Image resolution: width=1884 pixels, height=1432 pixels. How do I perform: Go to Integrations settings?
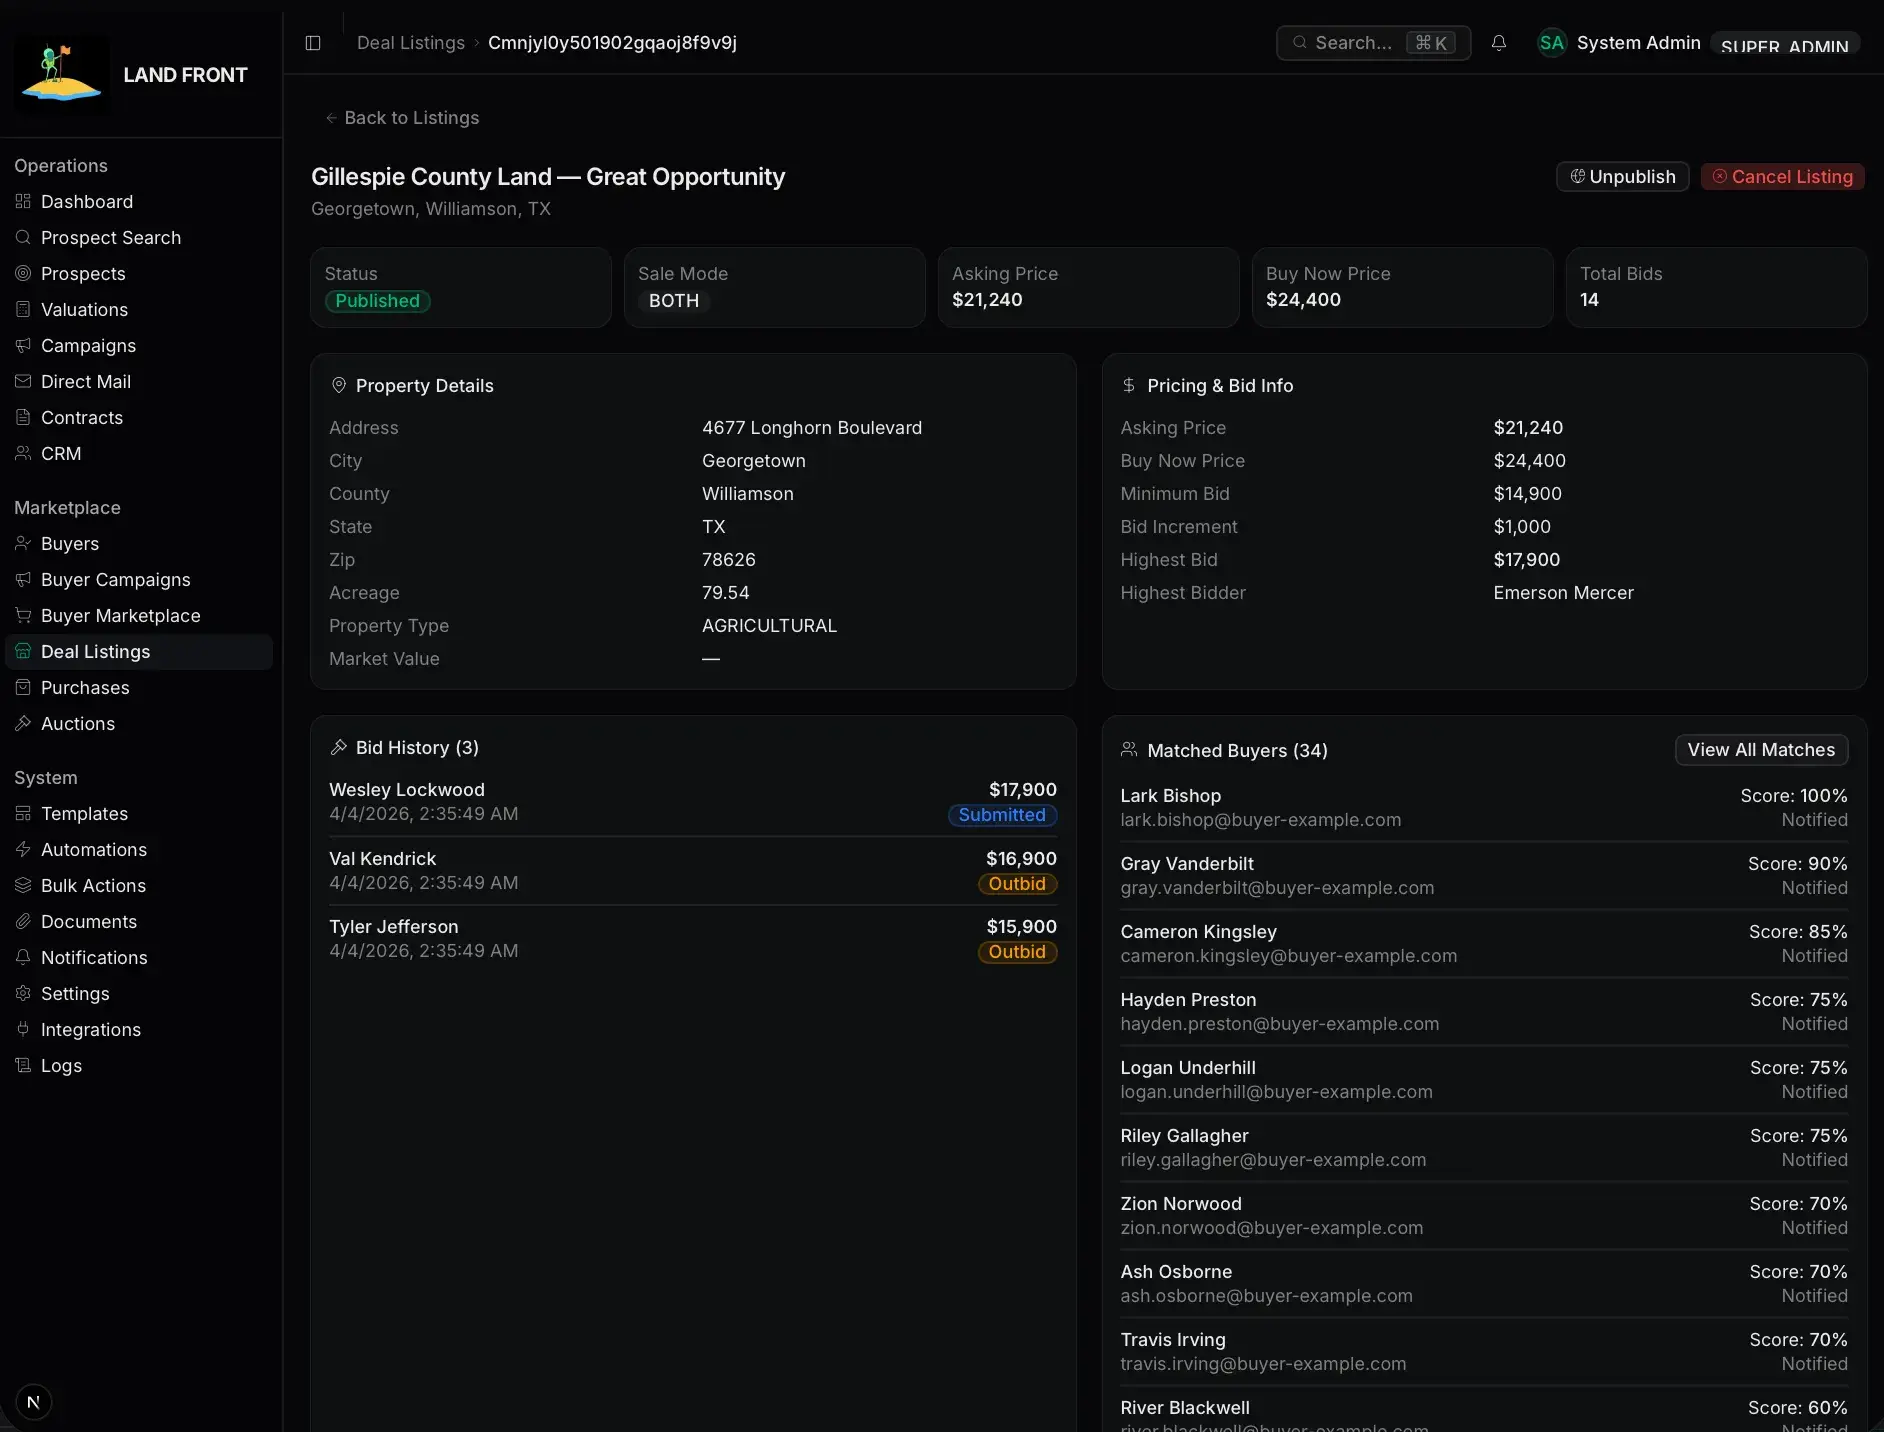click(x=139, y=1029)
